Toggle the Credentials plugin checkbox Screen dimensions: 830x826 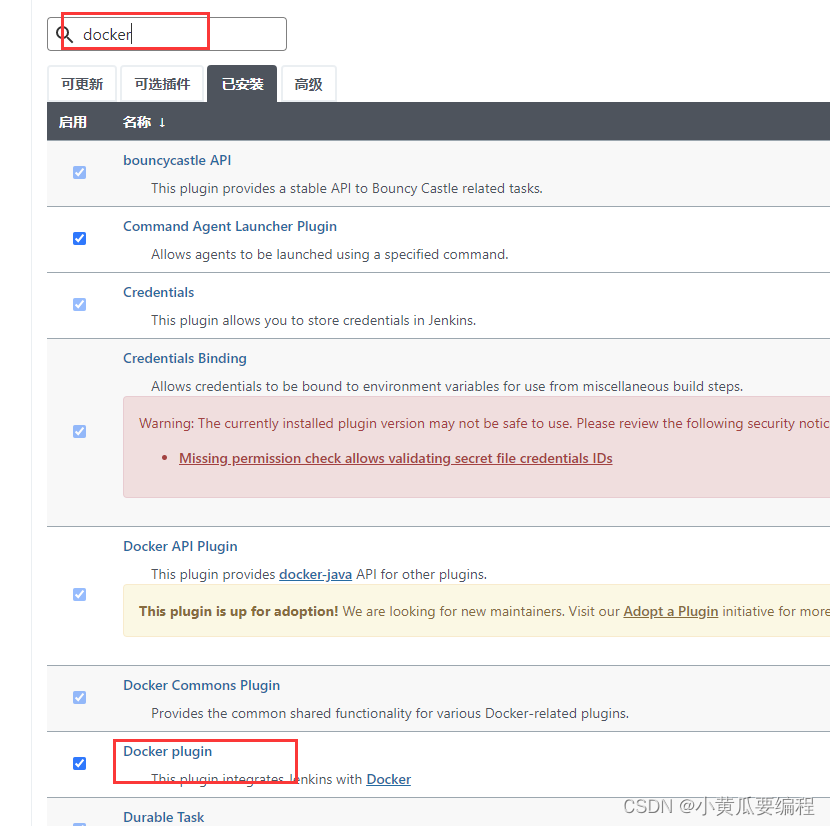click(79, 304)
